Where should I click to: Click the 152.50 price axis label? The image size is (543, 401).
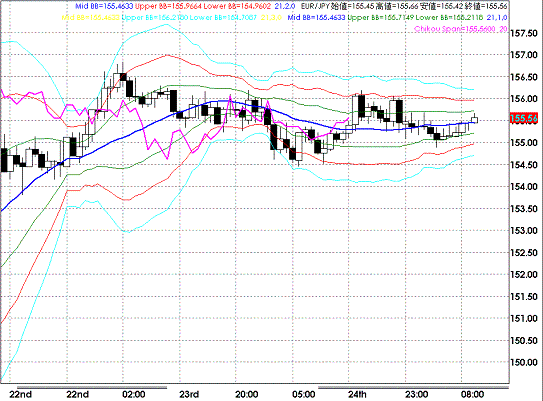pyautogui.click(x=524, y=252)
